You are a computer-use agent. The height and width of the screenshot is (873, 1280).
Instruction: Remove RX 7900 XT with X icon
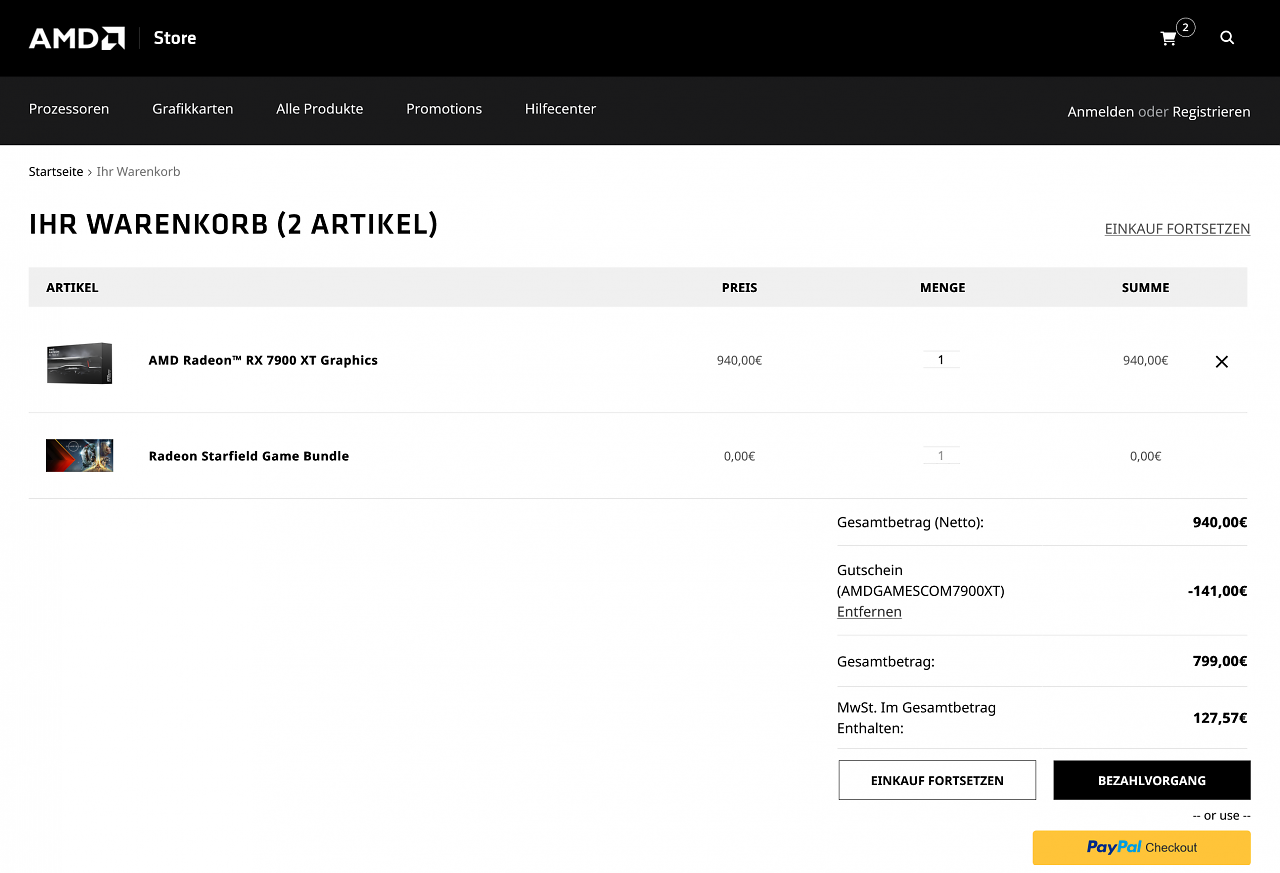[x=1221, y=361]
